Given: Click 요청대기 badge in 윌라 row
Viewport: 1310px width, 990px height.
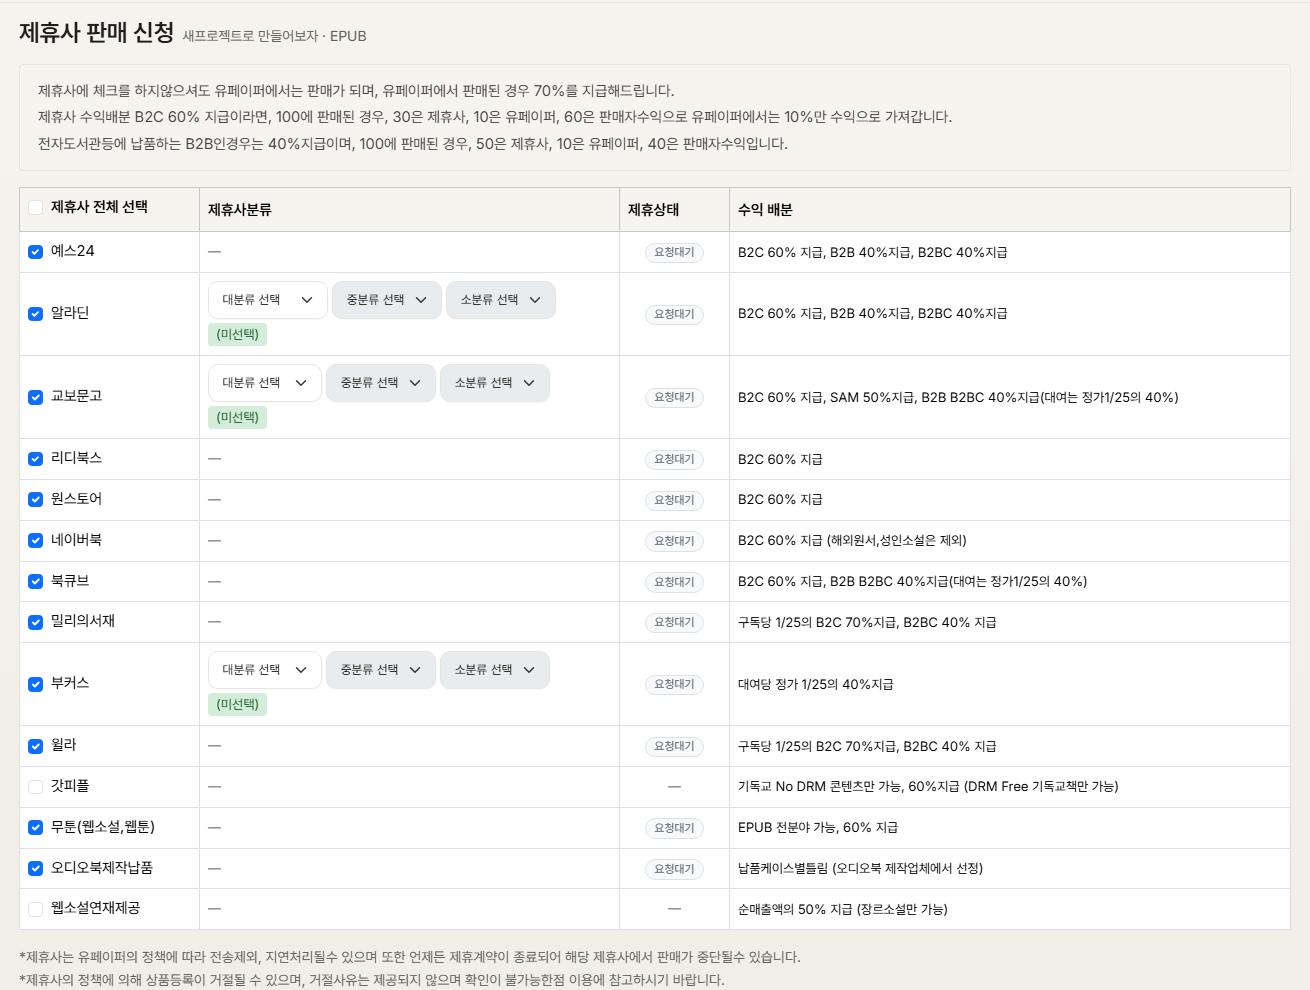Looking at the screenshot, I should [674, 747].
